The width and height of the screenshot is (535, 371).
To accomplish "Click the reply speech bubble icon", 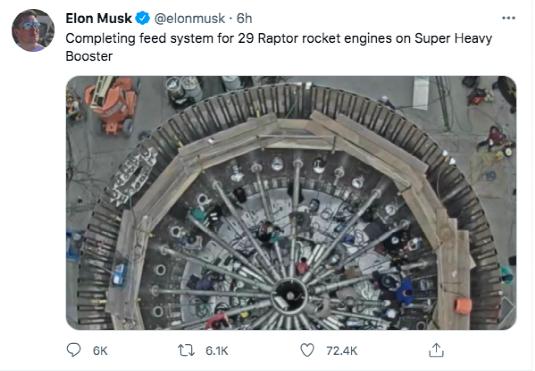I will (x=73, y=350).
